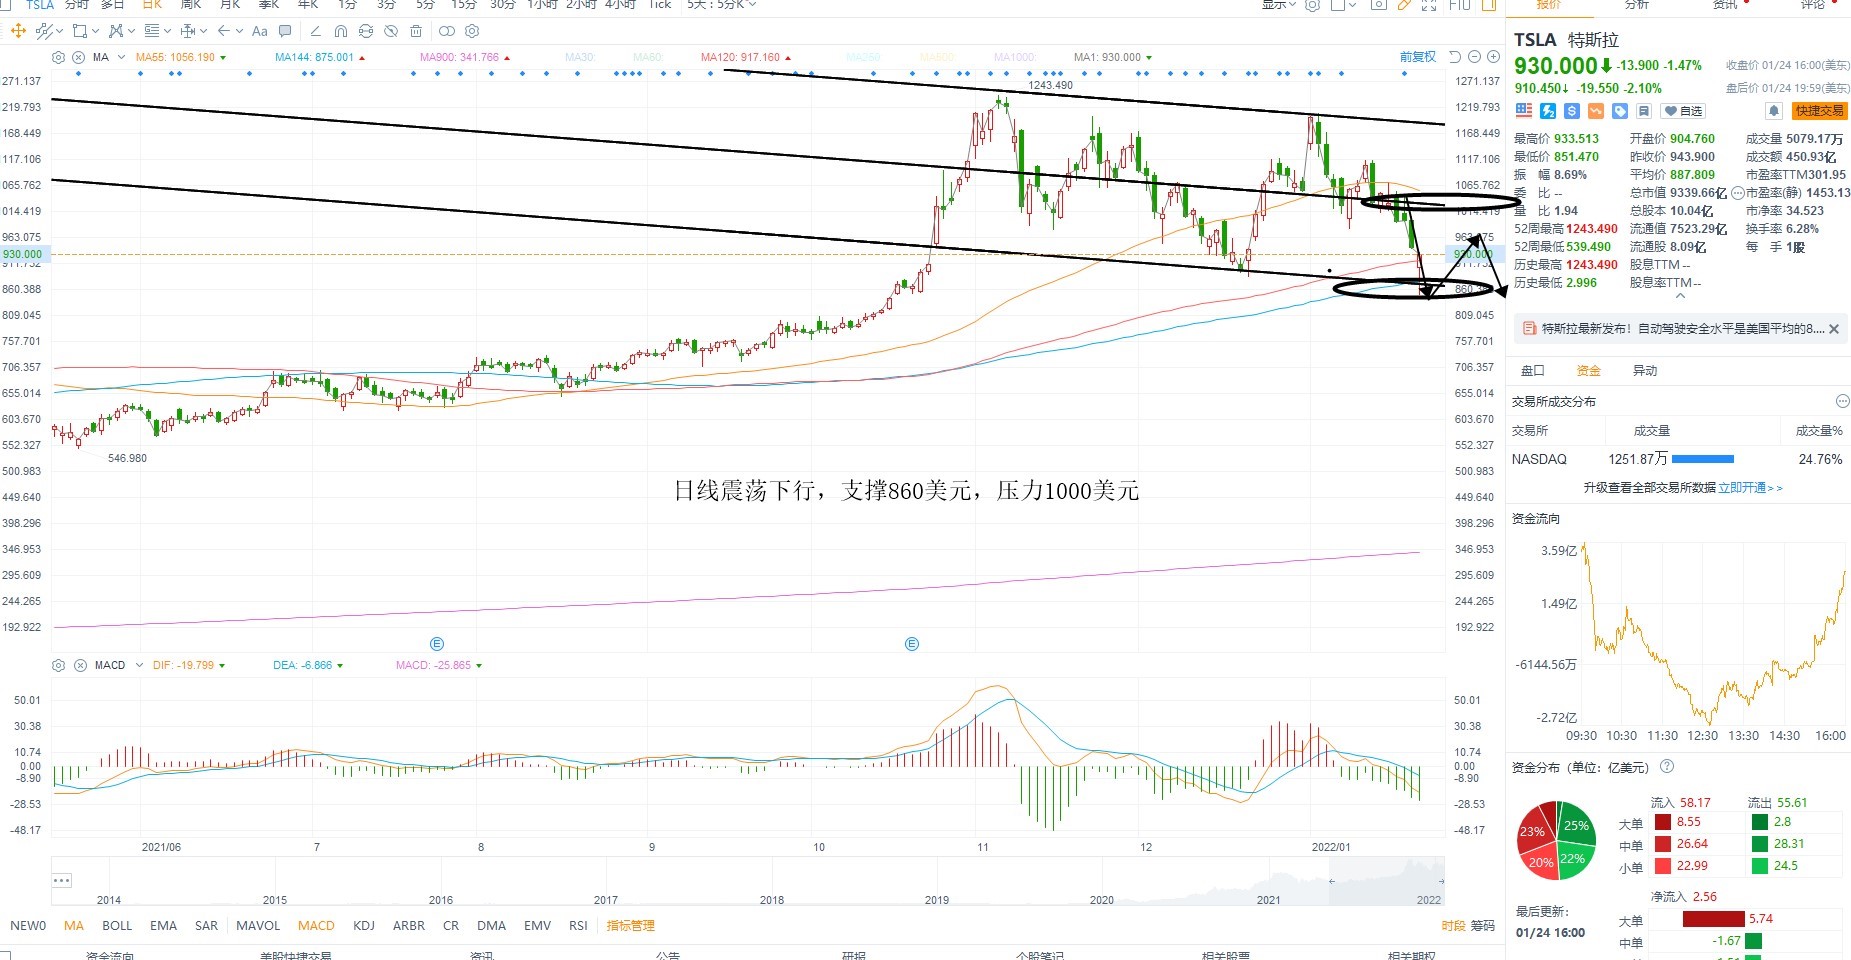Click the timeline navigator range window
The image size is (1851, 960).
point(1386,881)
